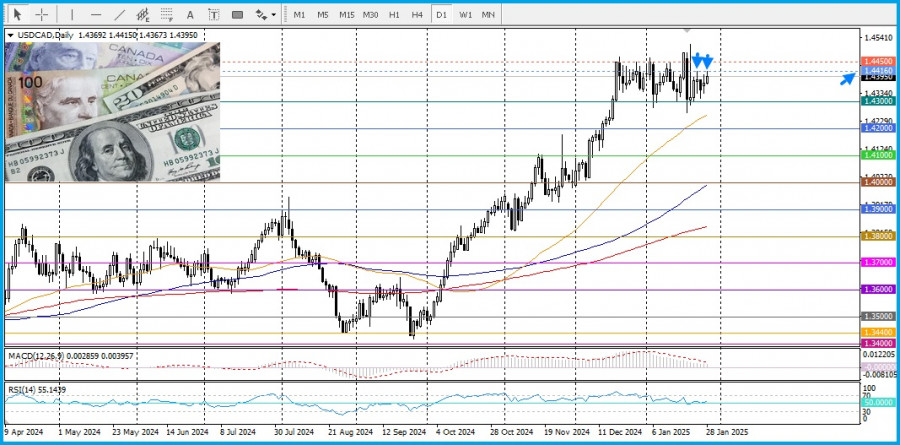Enable the W1 weekly timeframe
The width and height of the screenshot is (900, 445).
click(466, 15)
